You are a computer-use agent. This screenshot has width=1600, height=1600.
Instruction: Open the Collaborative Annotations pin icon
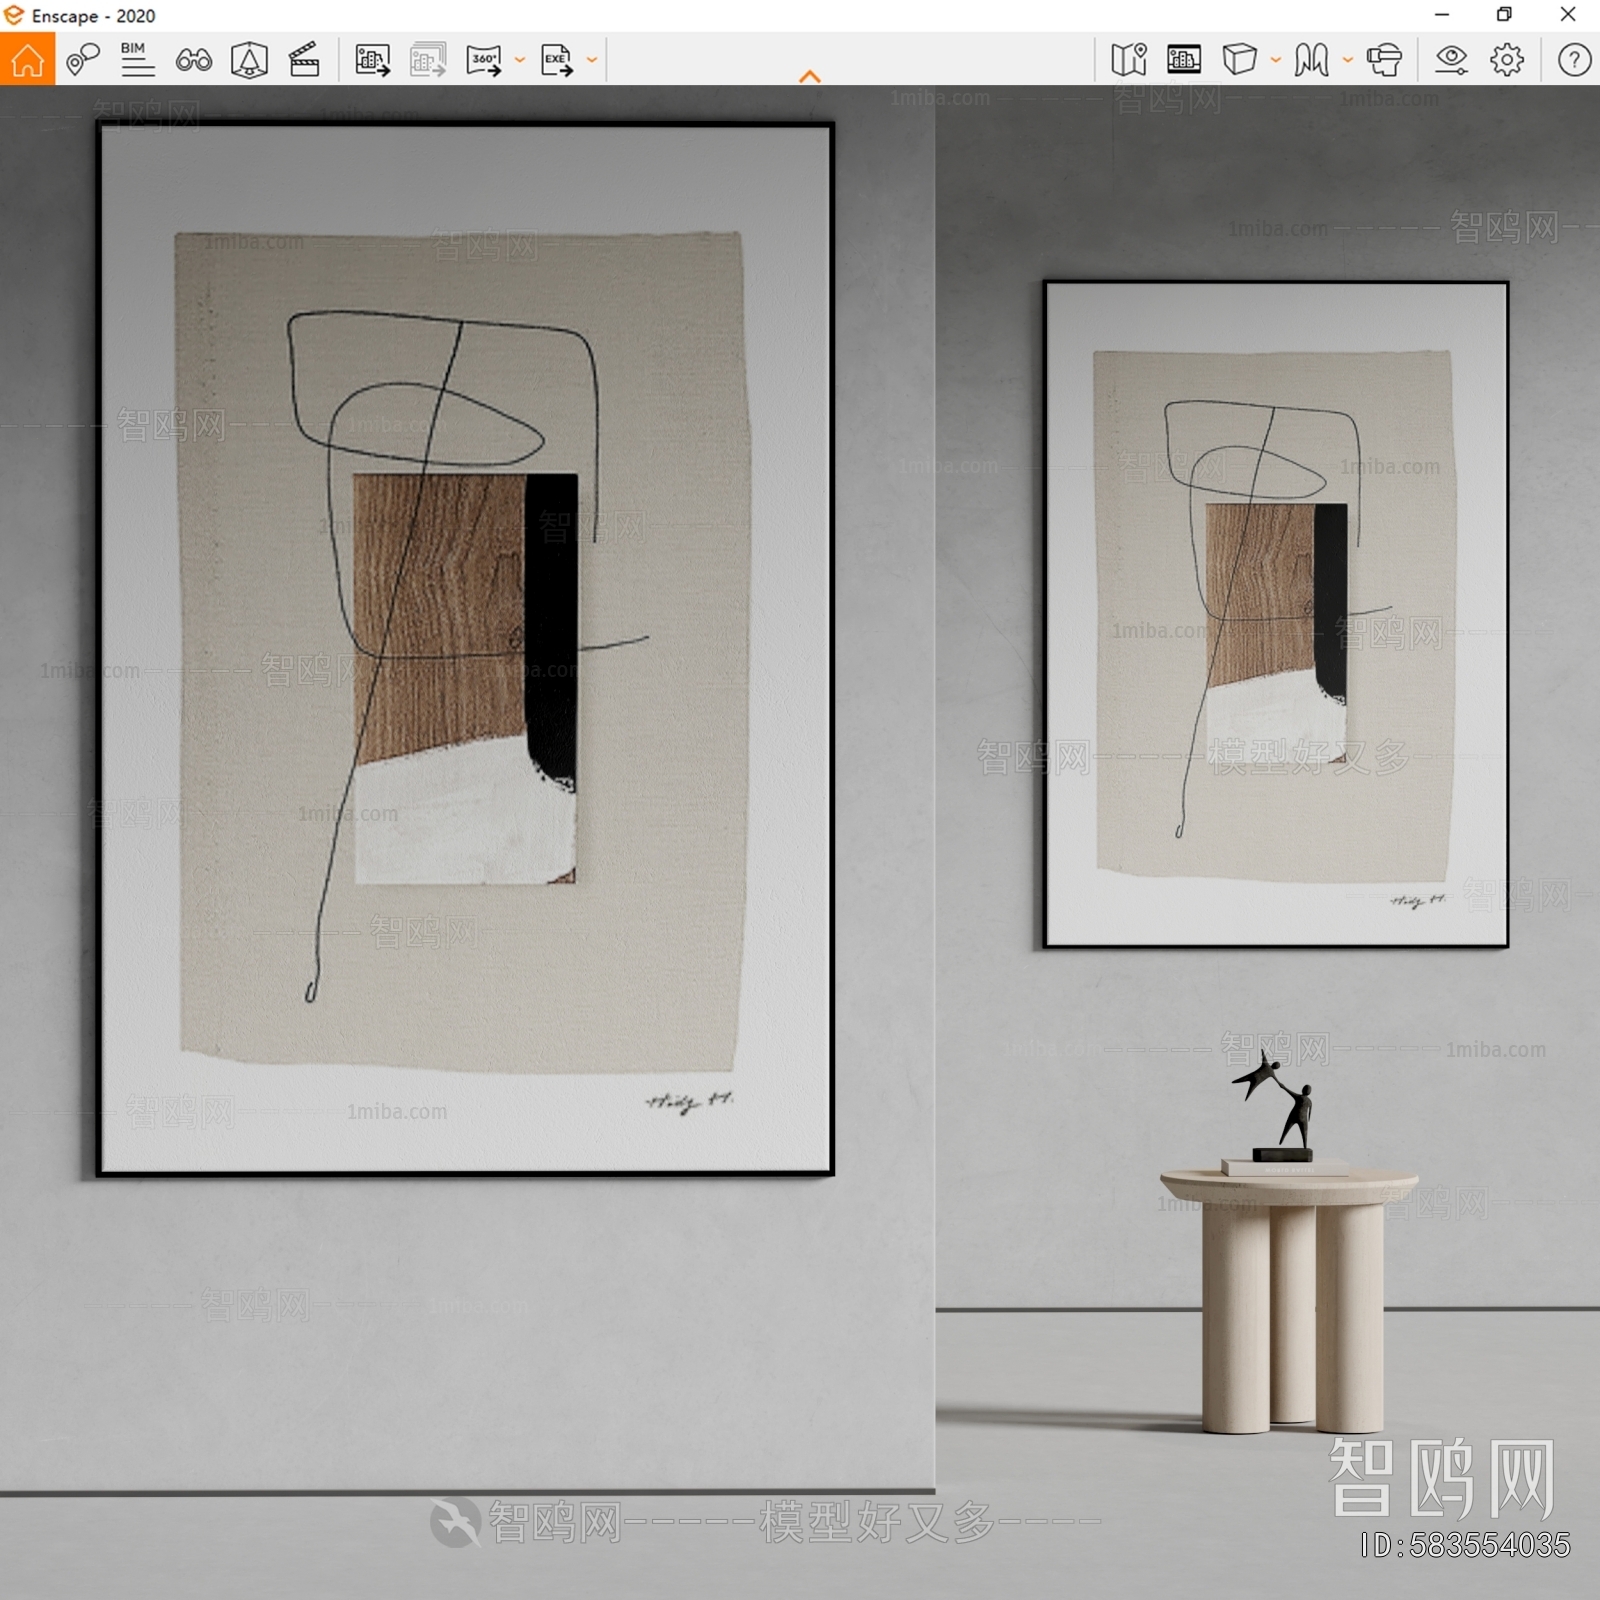pos(83,60)
